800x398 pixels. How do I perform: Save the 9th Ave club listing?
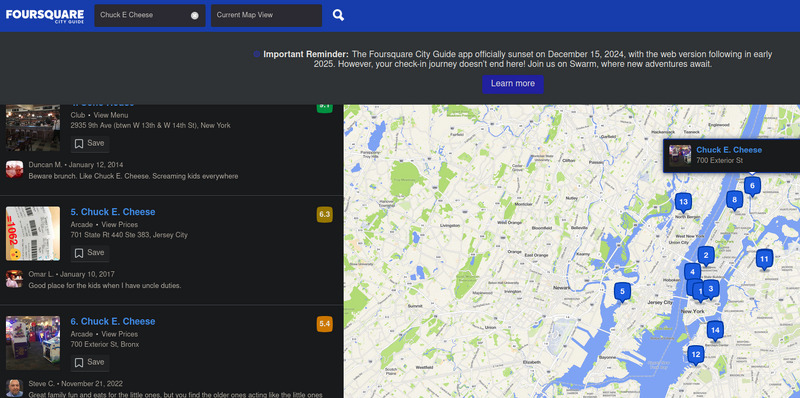click(90, 144)
